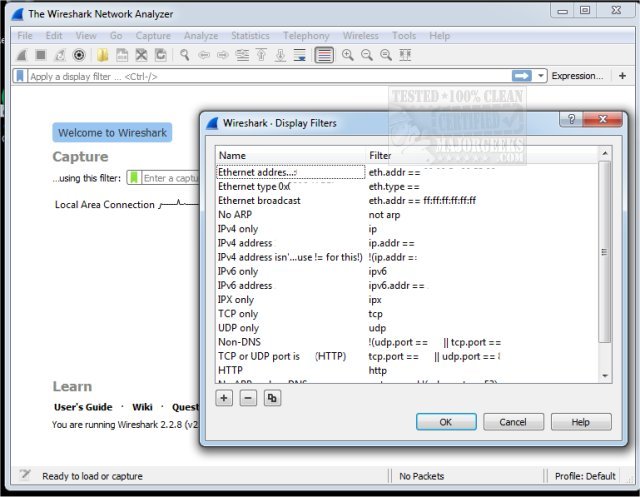
Task: Click the stop capture square icon
Action: 40,55
